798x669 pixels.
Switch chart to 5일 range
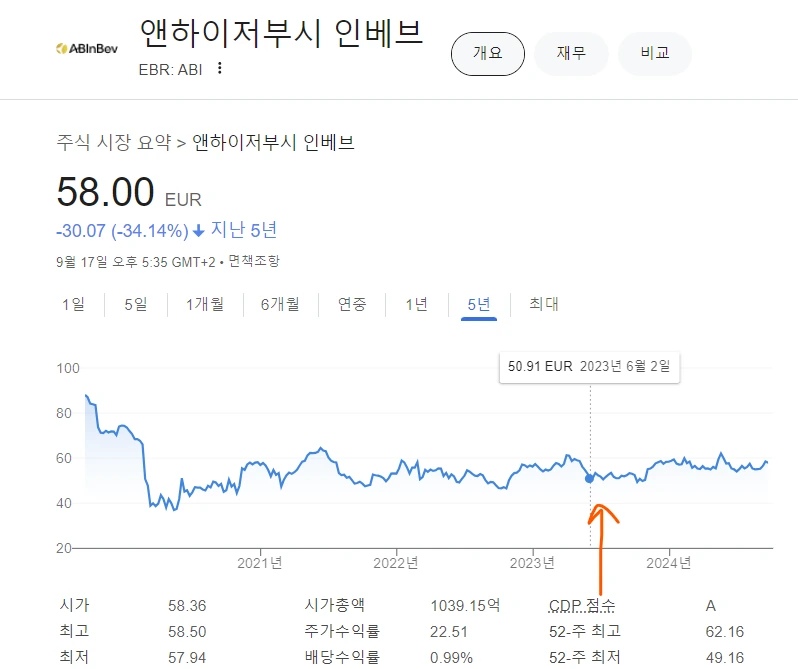tap(136, 304)
